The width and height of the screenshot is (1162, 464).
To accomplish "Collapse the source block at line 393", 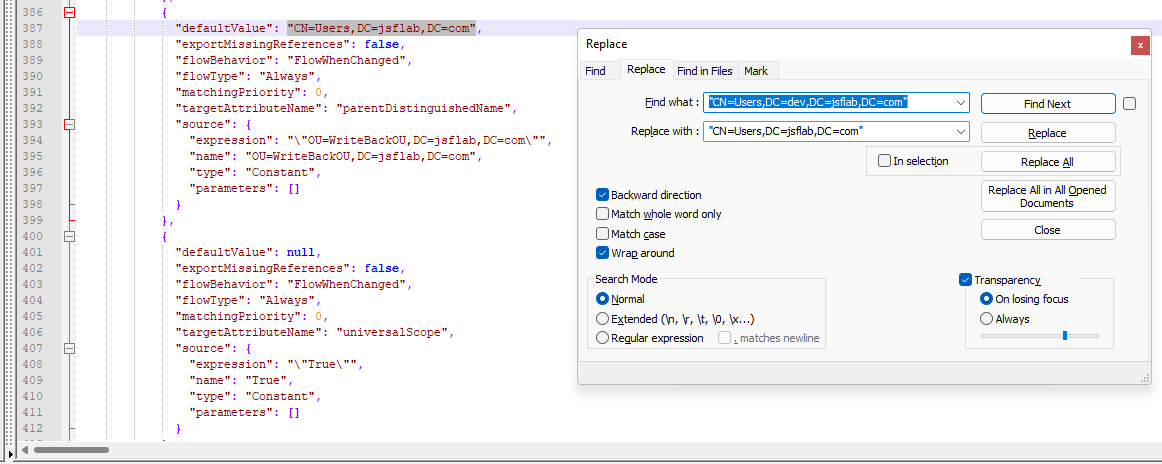I will (x=70, y=125).
